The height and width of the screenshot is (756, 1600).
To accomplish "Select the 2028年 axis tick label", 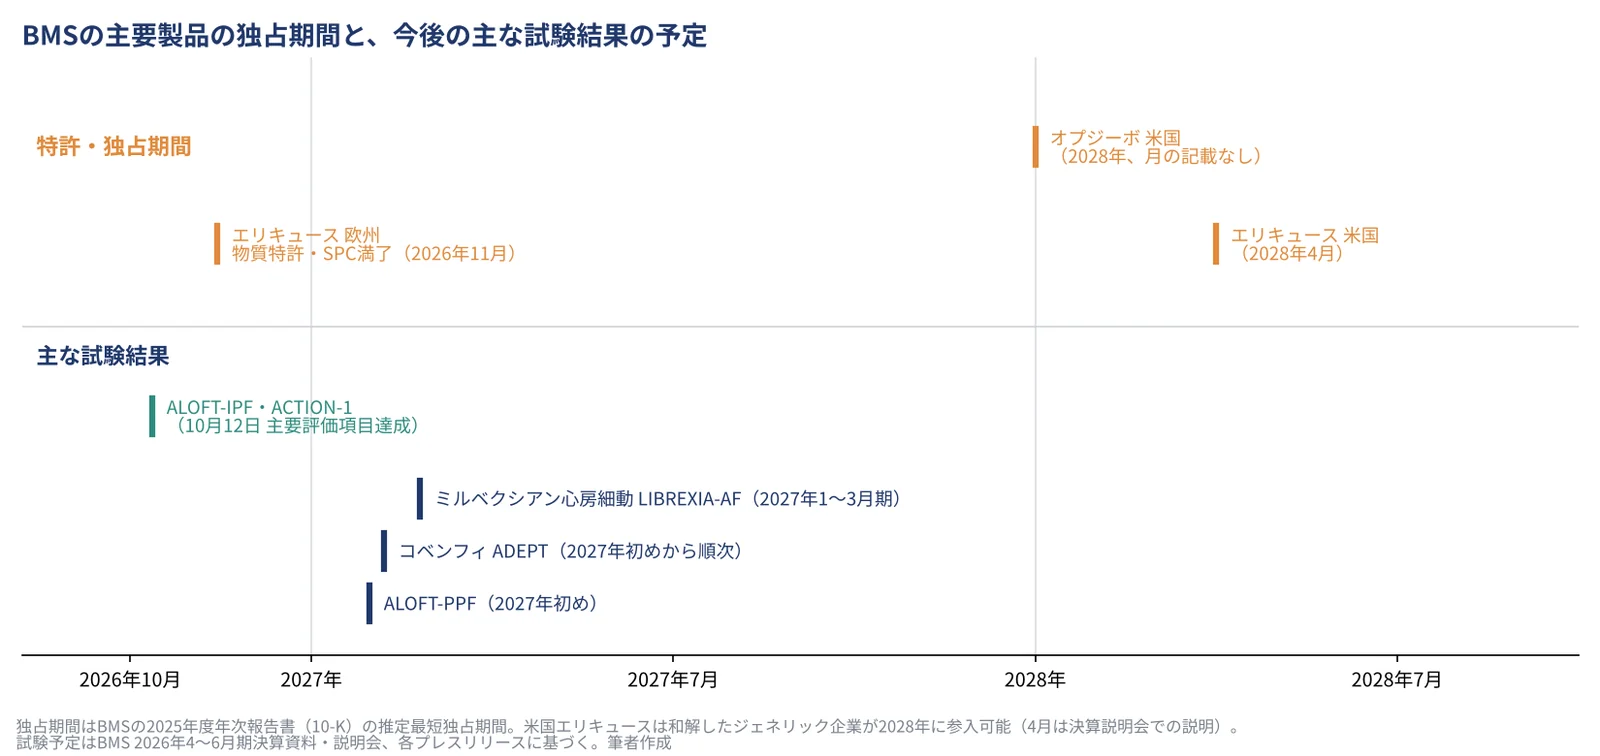I will [1035, 680].
